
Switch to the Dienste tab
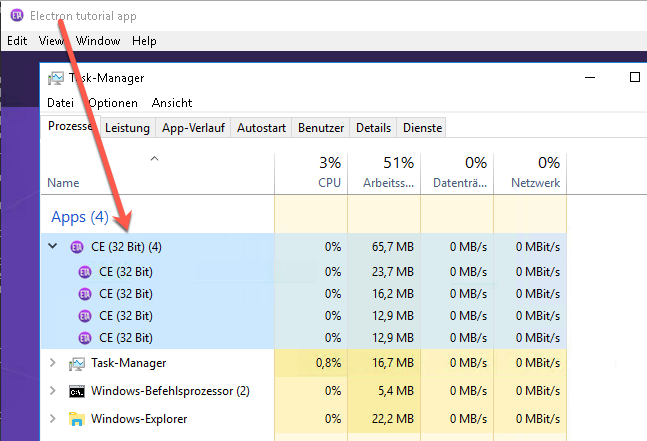(422, 128)
